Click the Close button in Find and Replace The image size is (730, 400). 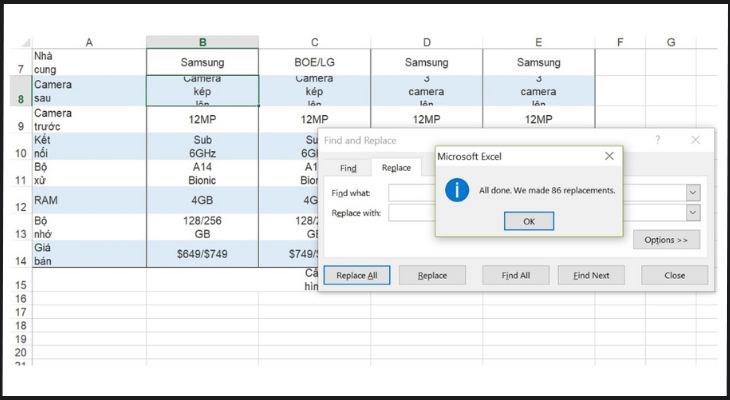tap(674, 275)
